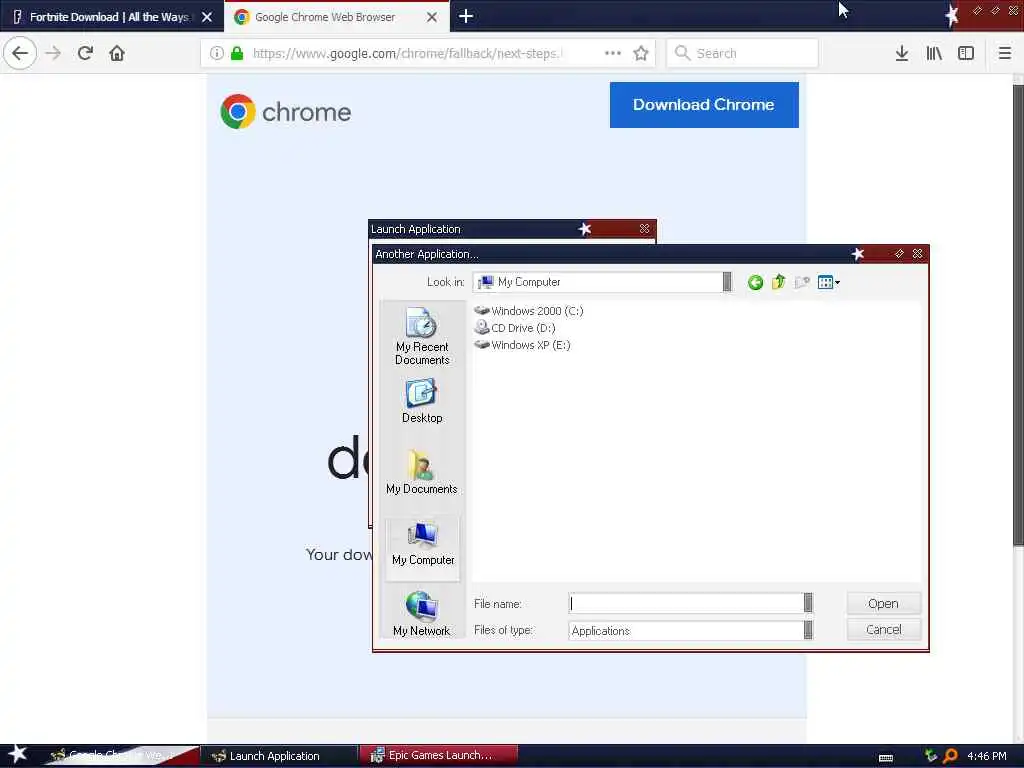The image size is (1024, 768).
Task: Expand the File name dropdown arrow
Action: click(x=808, y=603)
